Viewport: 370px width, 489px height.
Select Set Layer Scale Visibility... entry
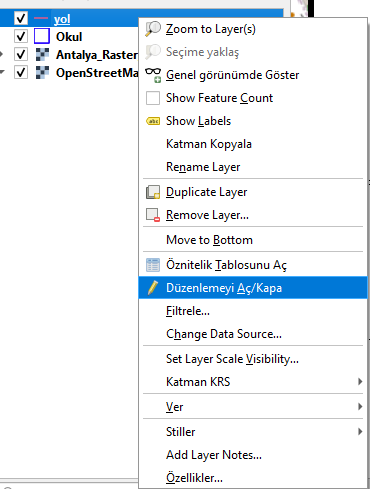(253, 359)
